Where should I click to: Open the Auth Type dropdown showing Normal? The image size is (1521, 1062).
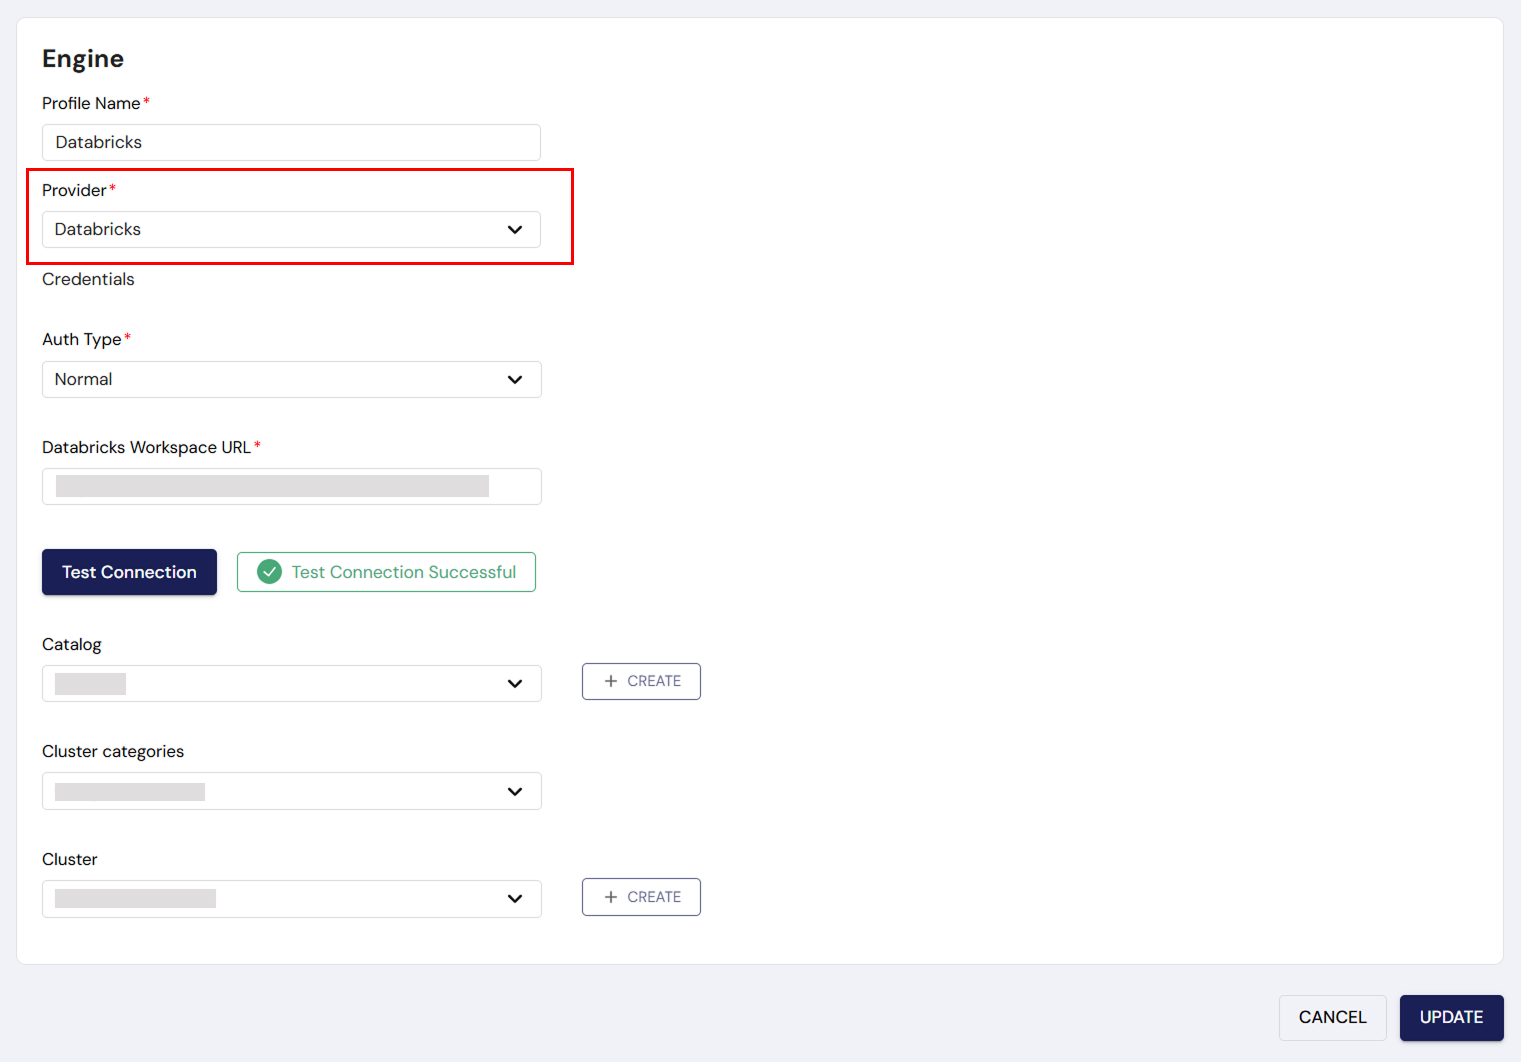[290, 379]
